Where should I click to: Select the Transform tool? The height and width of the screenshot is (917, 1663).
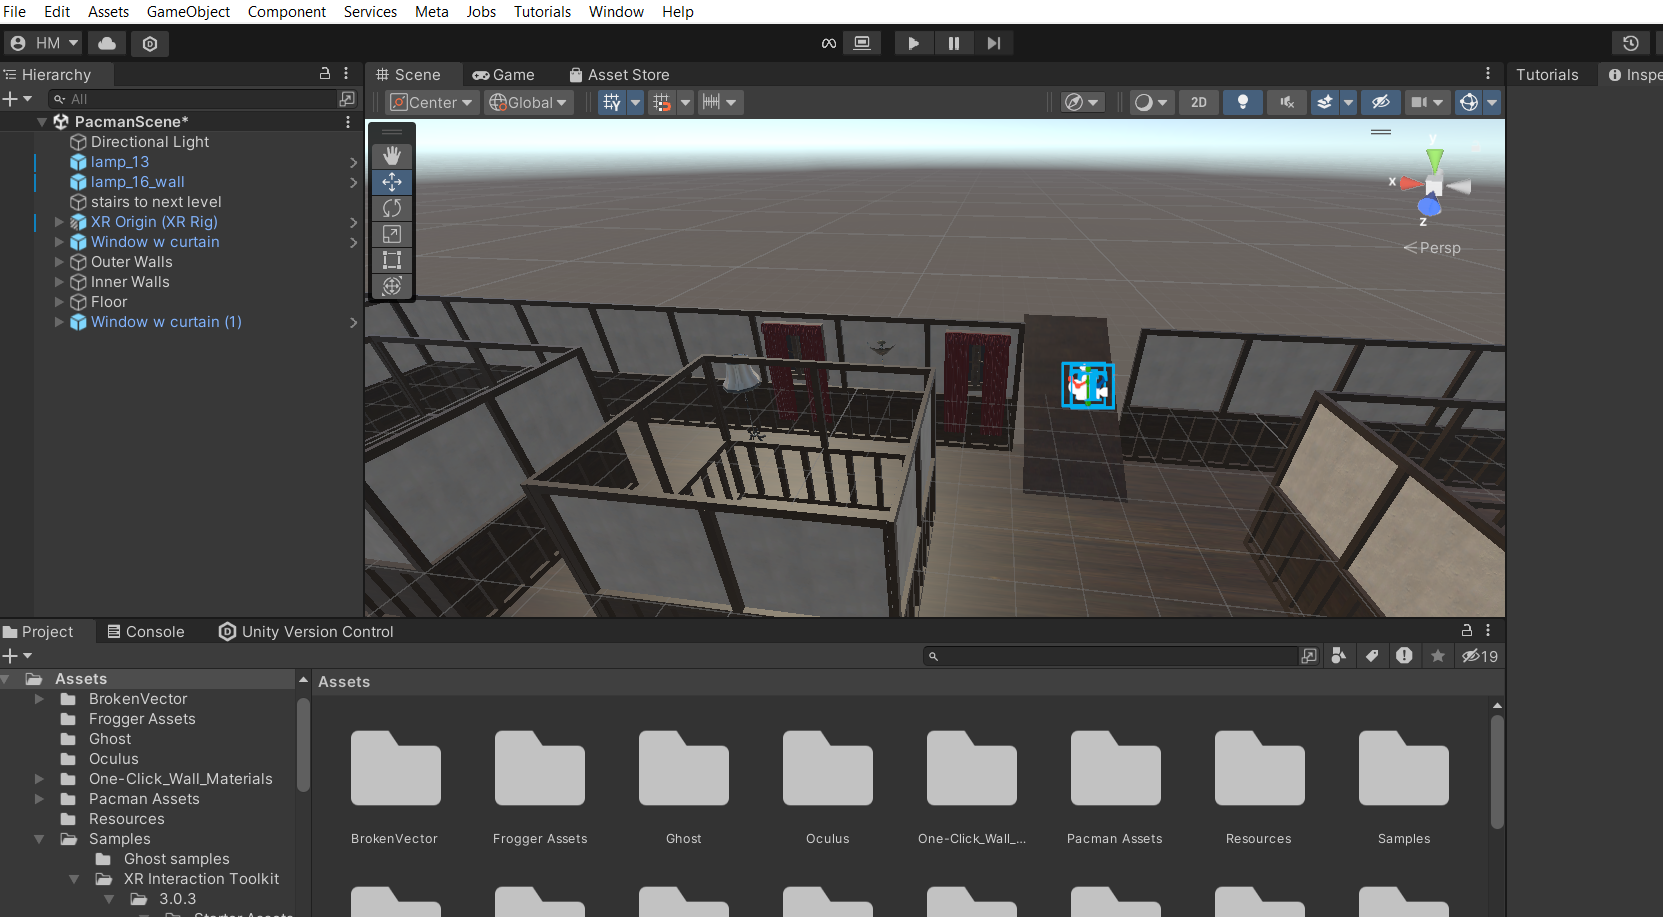coord(392,286)
